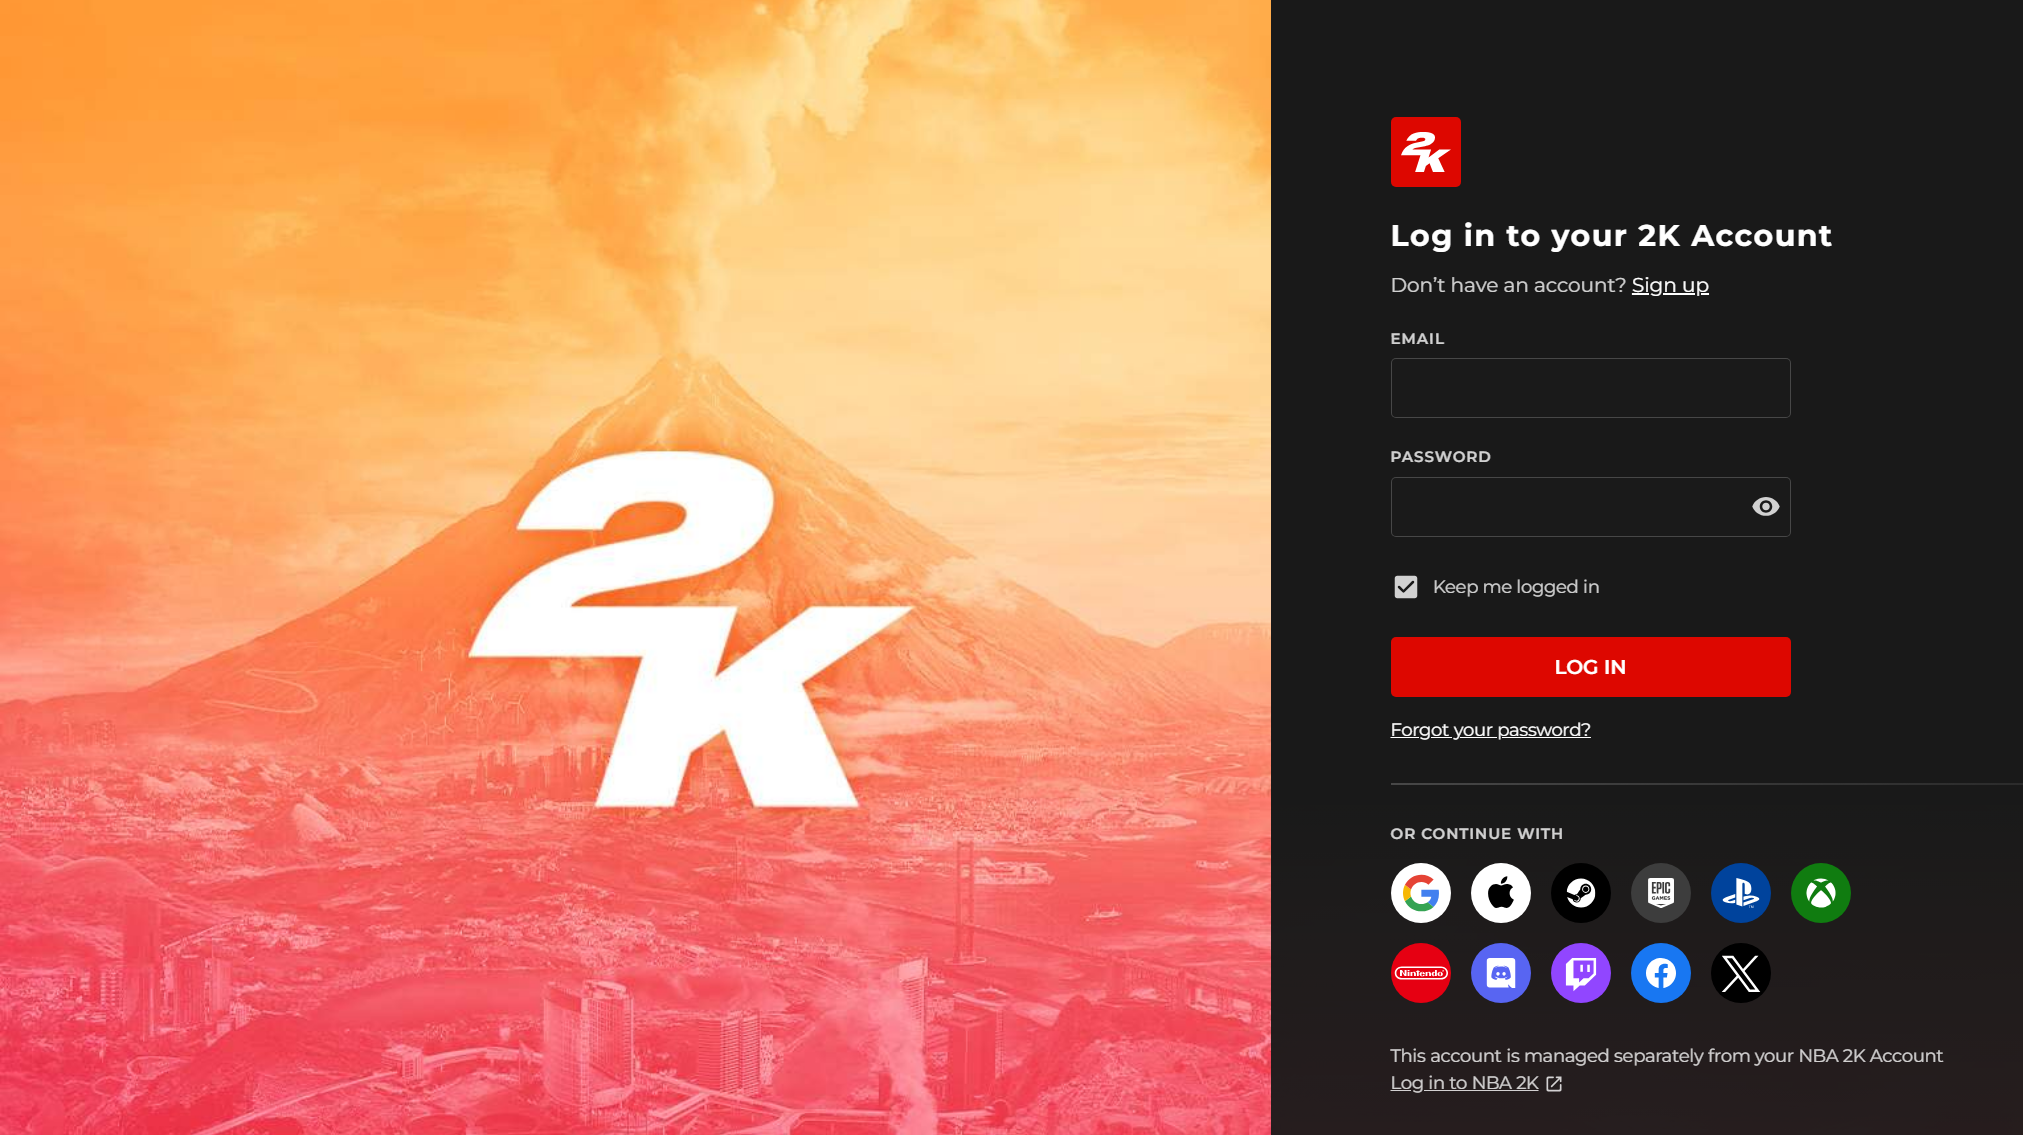
Task: Open Forgot your password link
Action: pyautogui.click(x=1490, y=730)
